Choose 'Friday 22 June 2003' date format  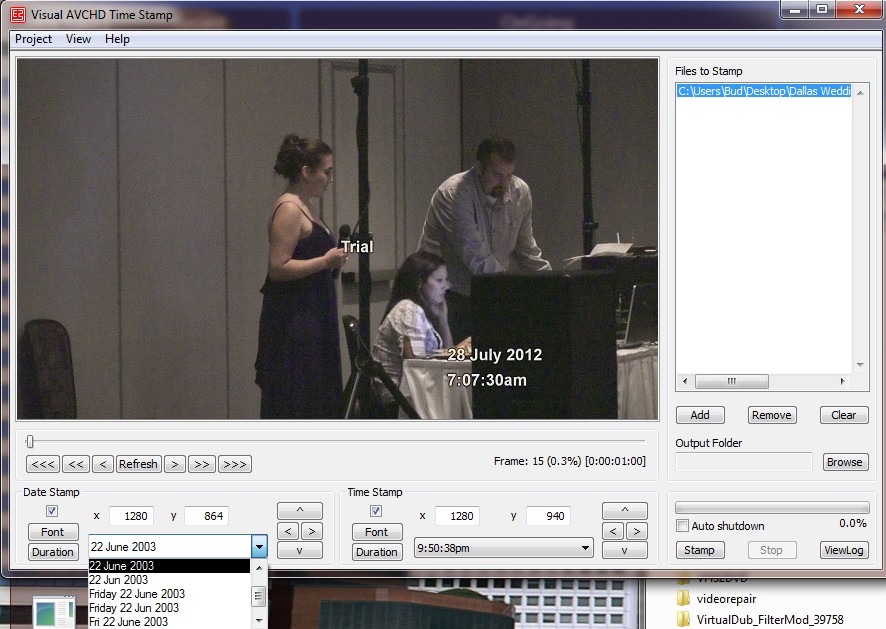tap(137, 594)
